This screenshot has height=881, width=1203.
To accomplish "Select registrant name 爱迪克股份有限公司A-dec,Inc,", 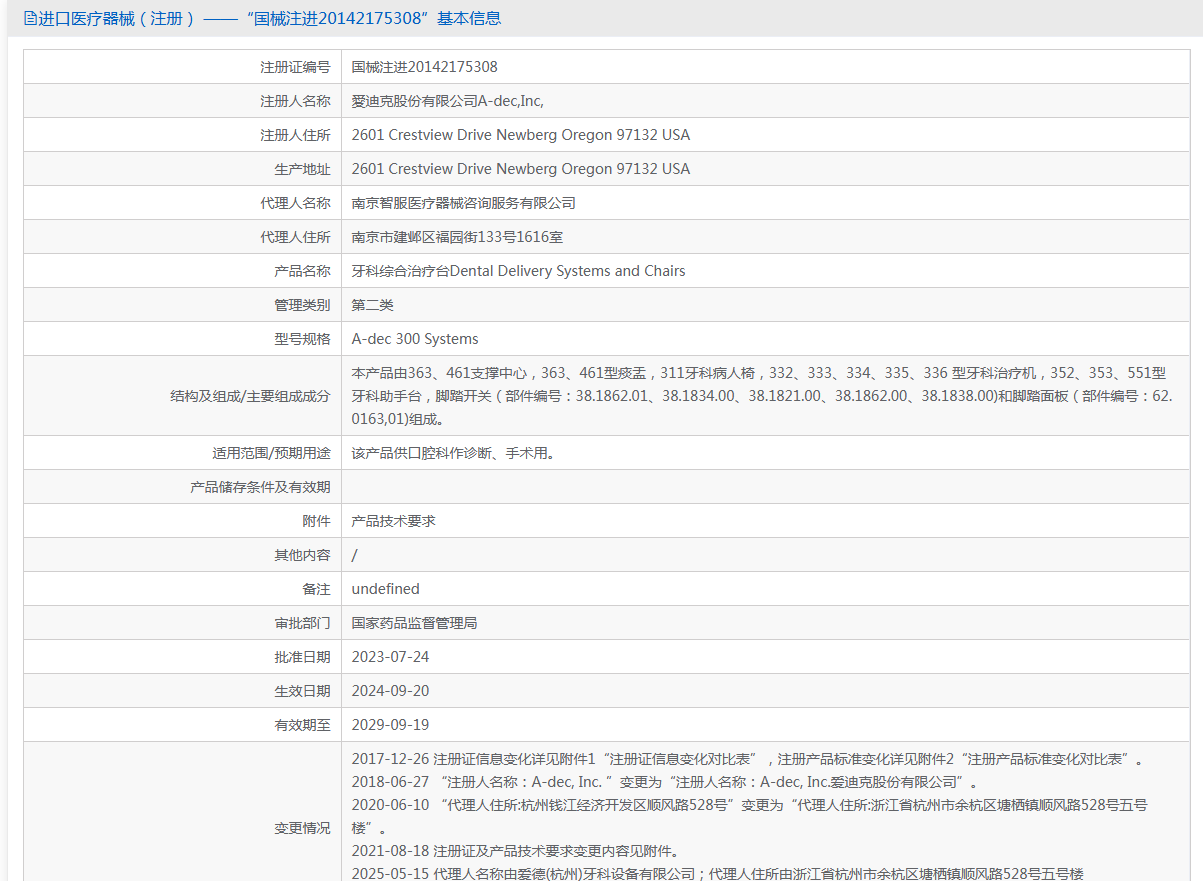I will (448, 101).
